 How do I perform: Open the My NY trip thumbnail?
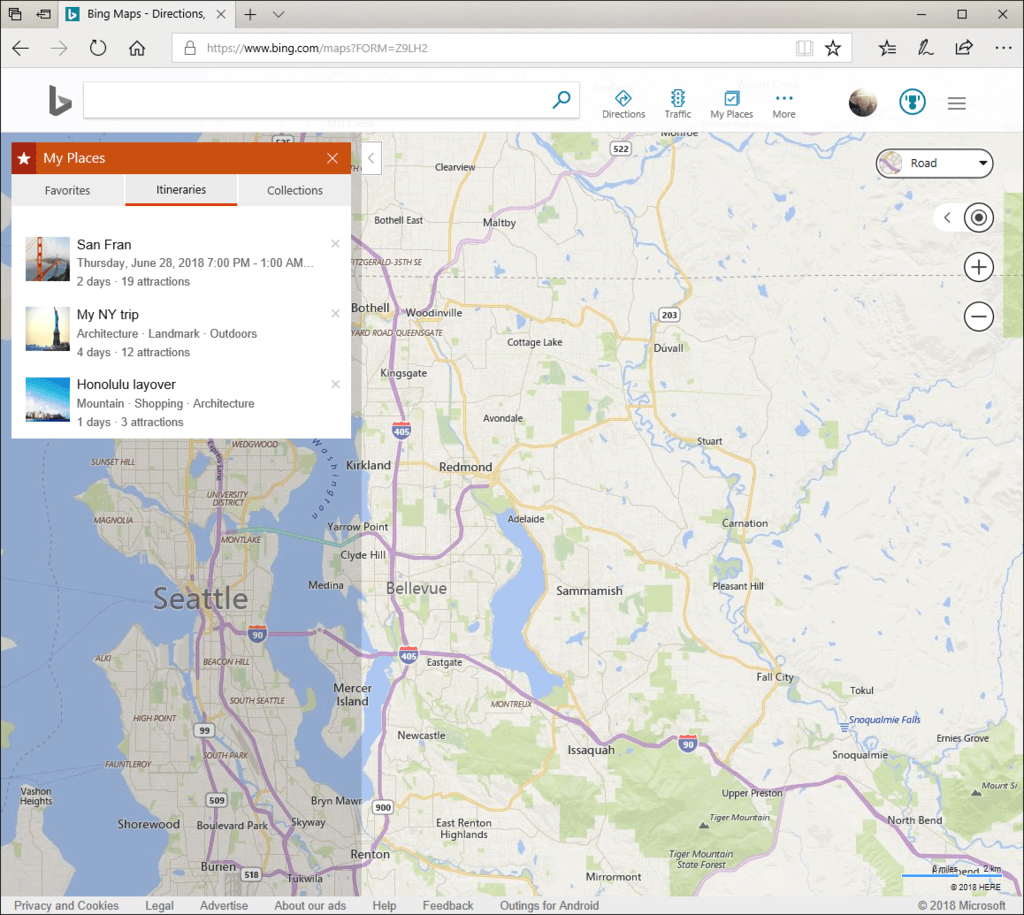tap(48, 329)
